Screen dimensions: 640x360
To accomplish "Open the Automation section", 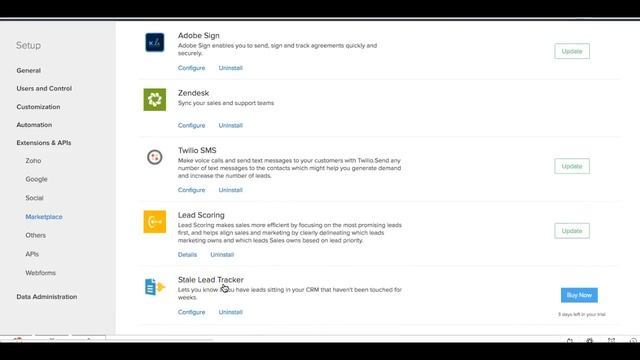I will [x=34, y=125].
